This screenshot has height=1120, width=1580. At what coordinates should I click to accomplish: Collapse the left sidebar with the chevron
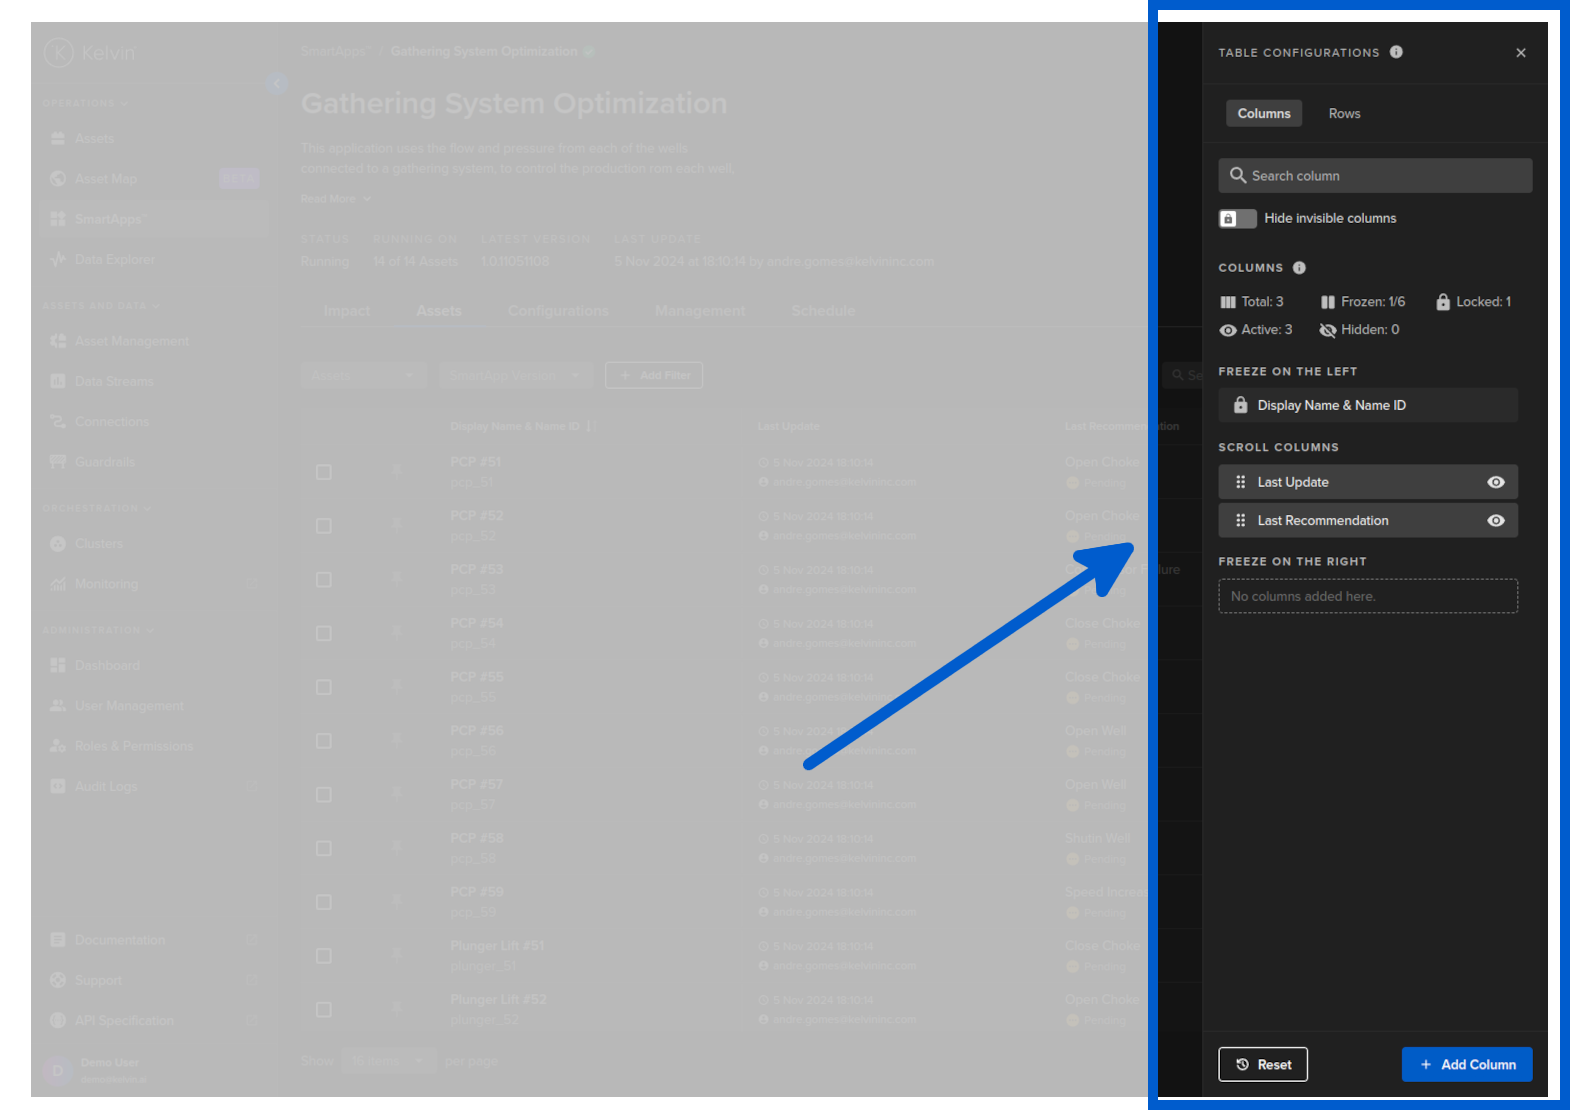point(277,84)
